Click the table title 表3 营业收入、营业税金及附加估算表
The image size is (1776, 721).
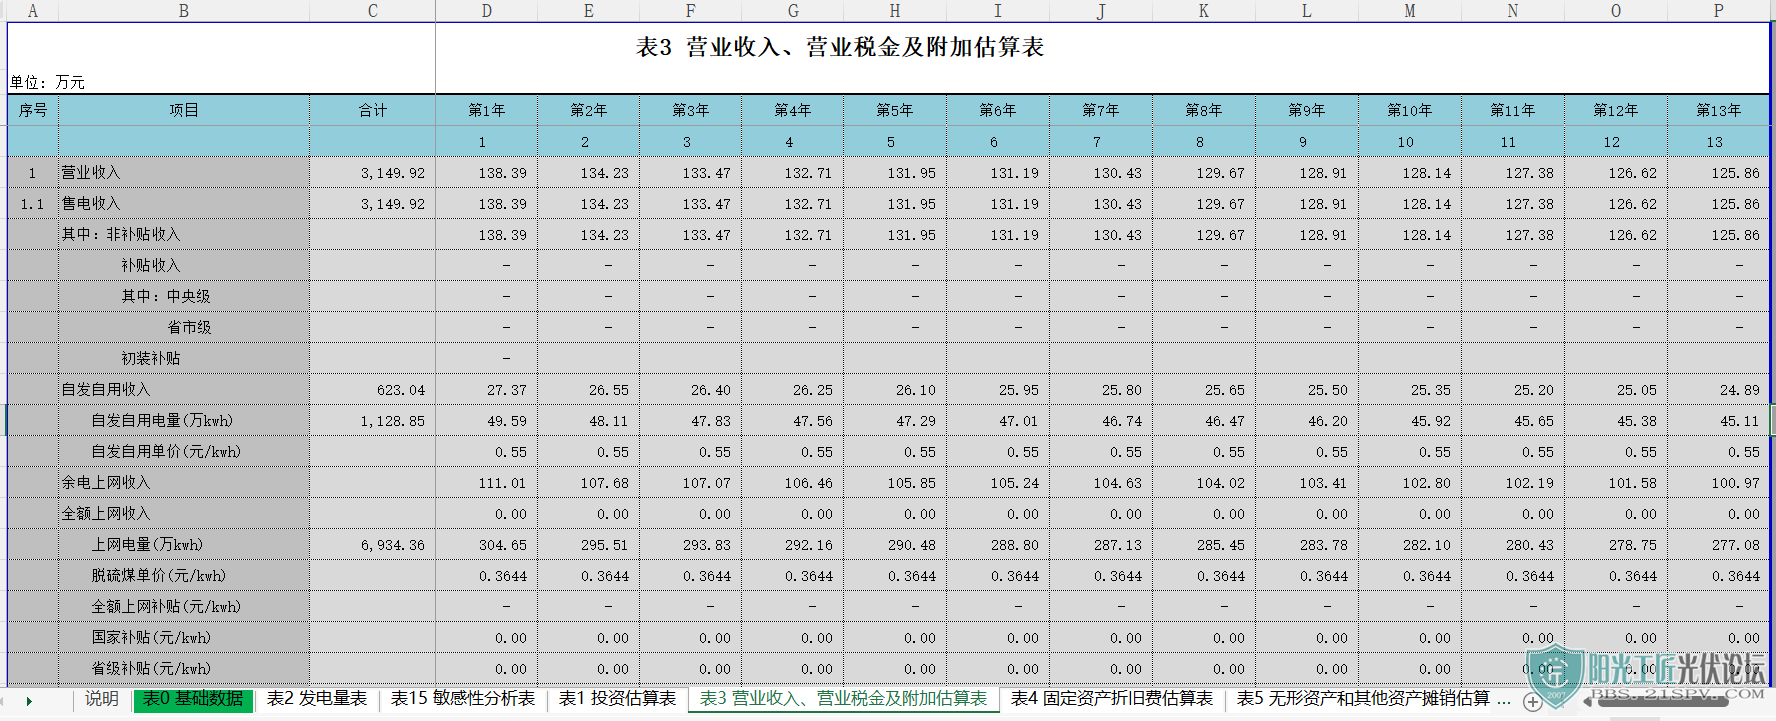pyautogui.click(x=840, y=47)
